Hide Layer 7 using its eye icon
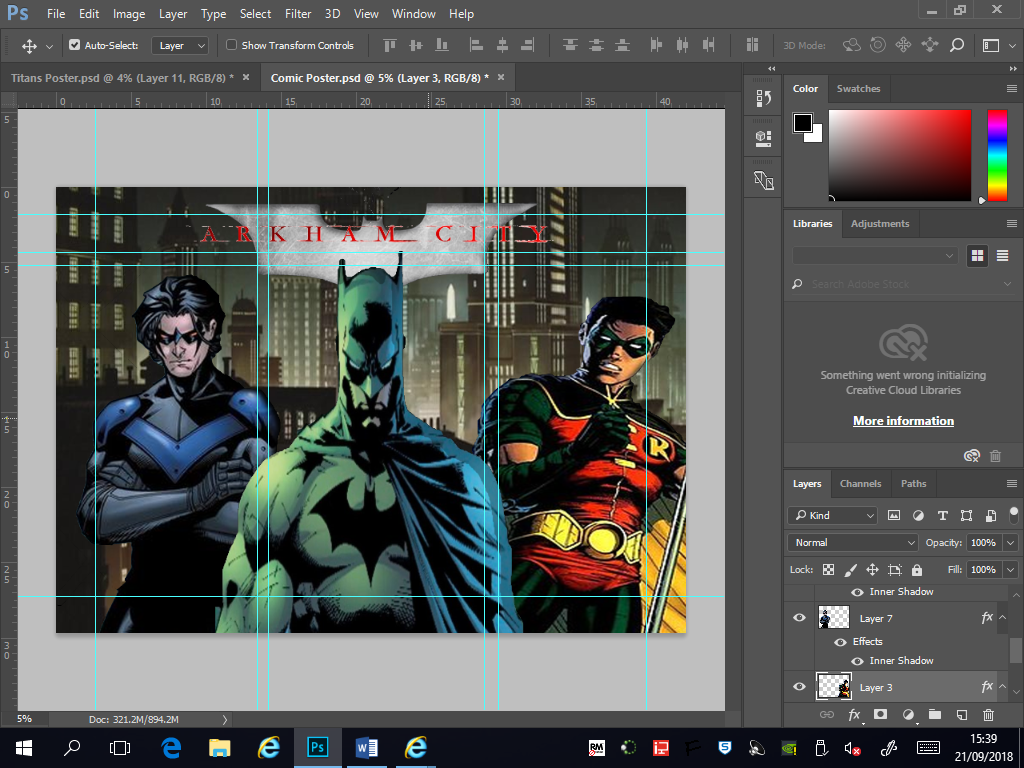Viewport: 1024px width, 768px height. 799,618
